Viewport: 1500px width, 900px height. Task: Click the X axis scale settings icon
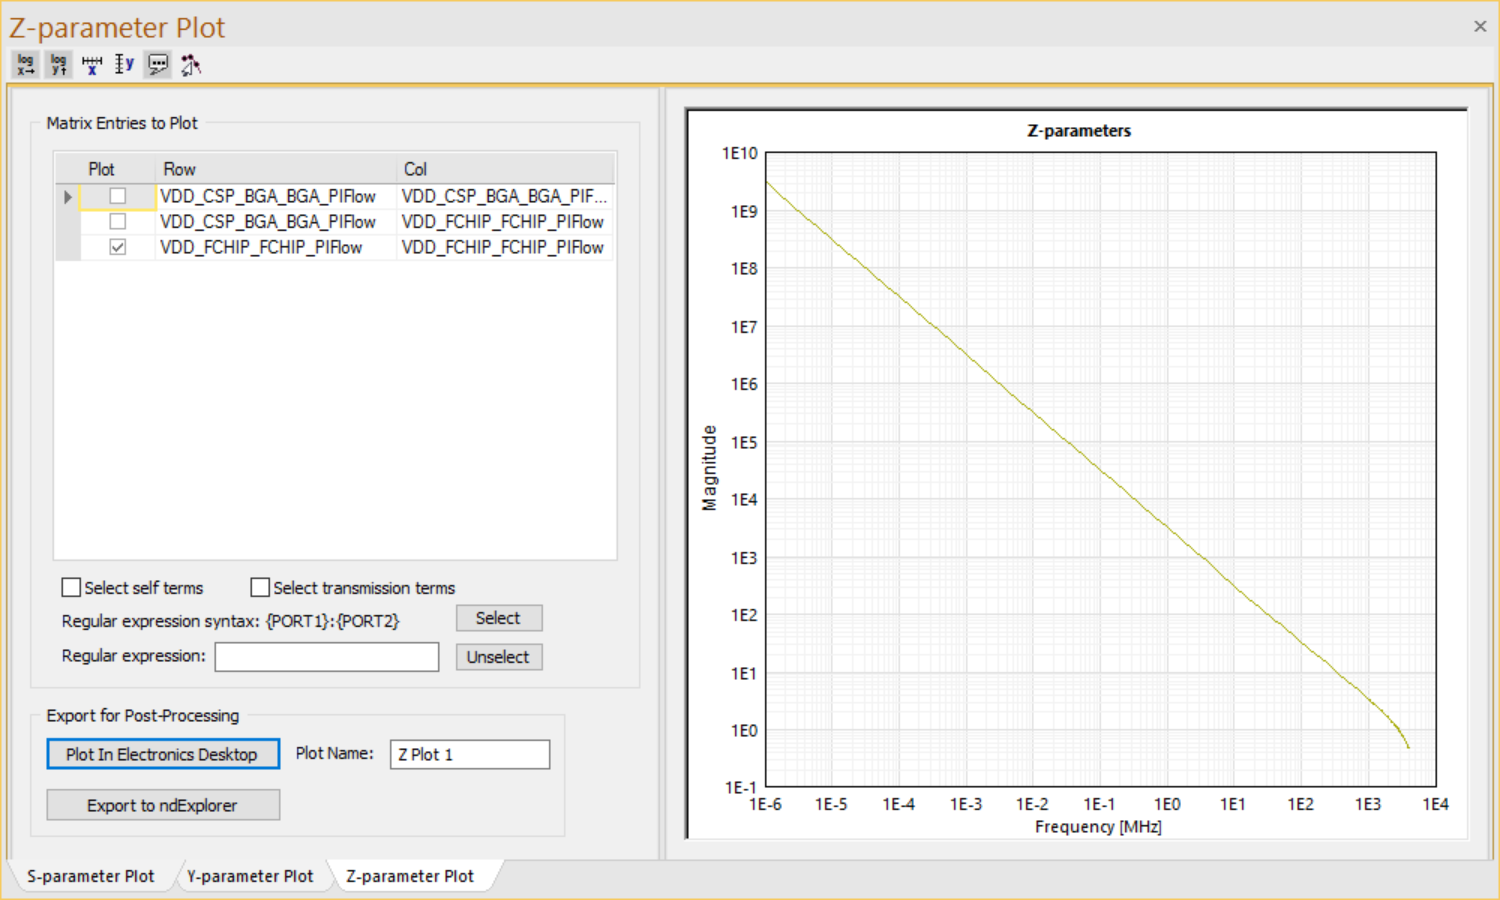[x=92, y=65]
